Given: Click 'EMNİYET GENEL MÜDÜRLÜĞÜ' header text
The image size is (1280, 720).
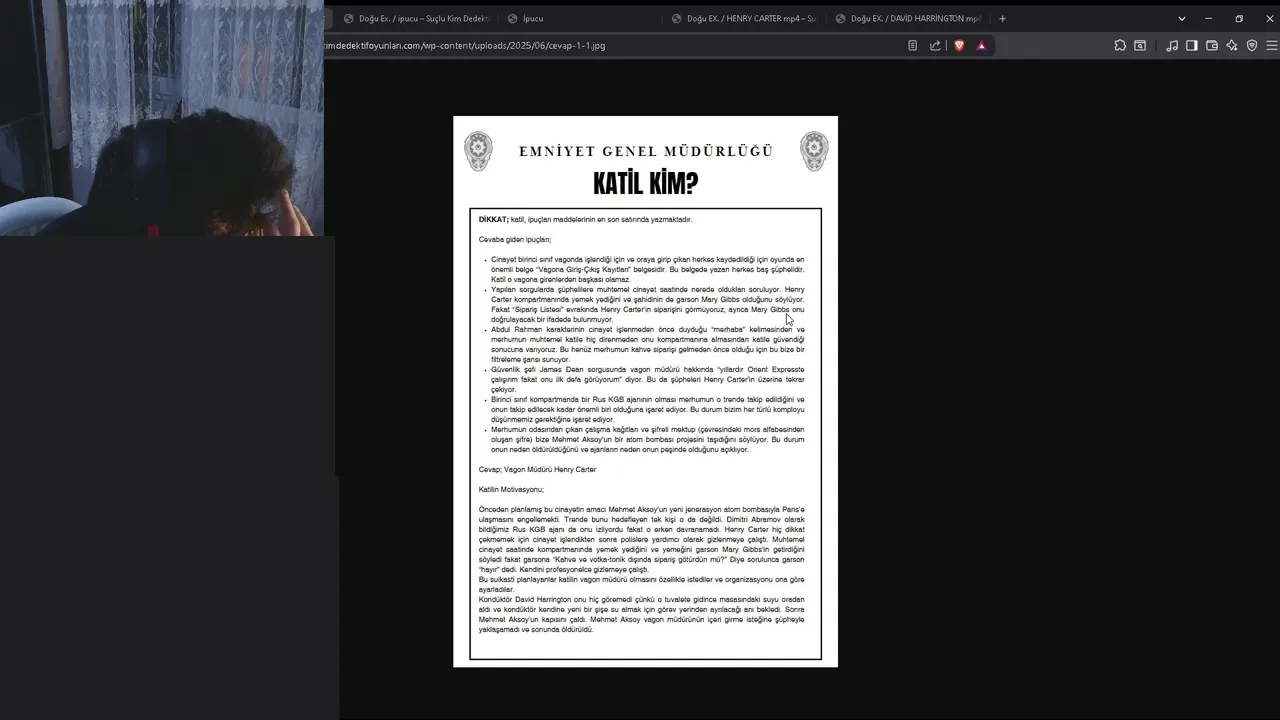Looking at the screenshot, I should pyautogui.click(x=646, y=151).
